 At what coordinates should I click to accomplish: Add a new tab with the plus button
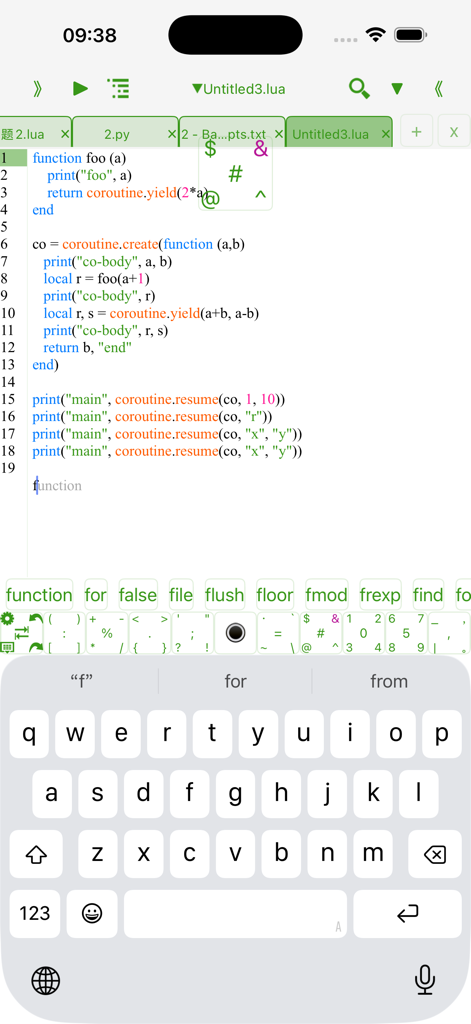[416, 133]
